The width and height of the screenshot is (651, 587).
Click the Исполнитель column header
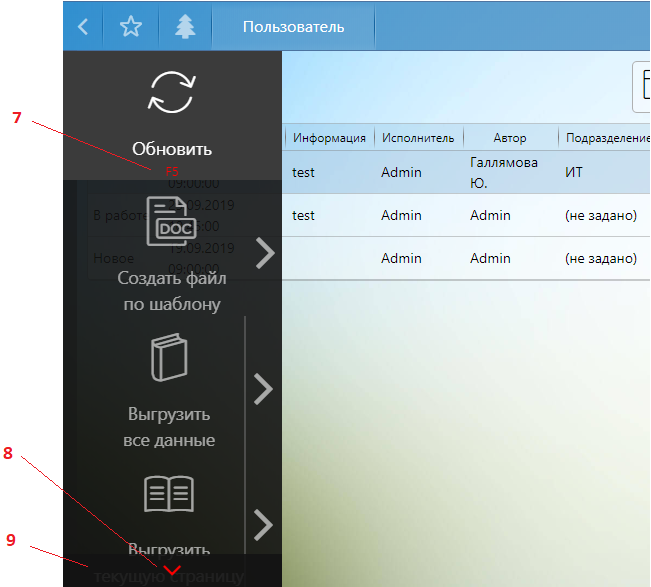point(417,138)
